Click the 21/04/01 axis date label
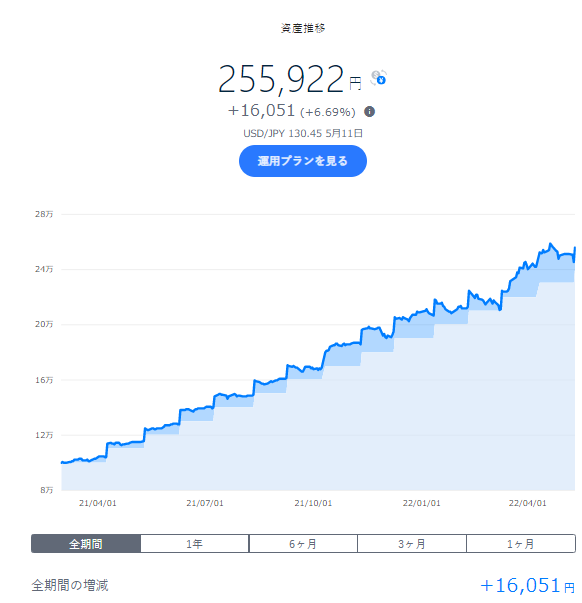Viewport: 582px width, 603px height. click(98, 503)
